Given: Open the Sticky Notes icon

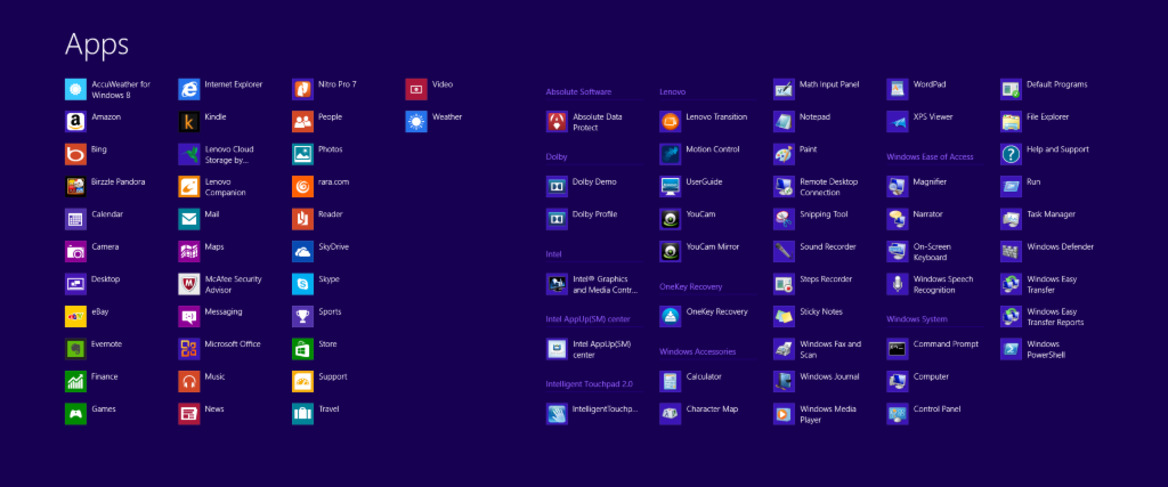Looking at the screenshot, I should click(x=784, y=316).
